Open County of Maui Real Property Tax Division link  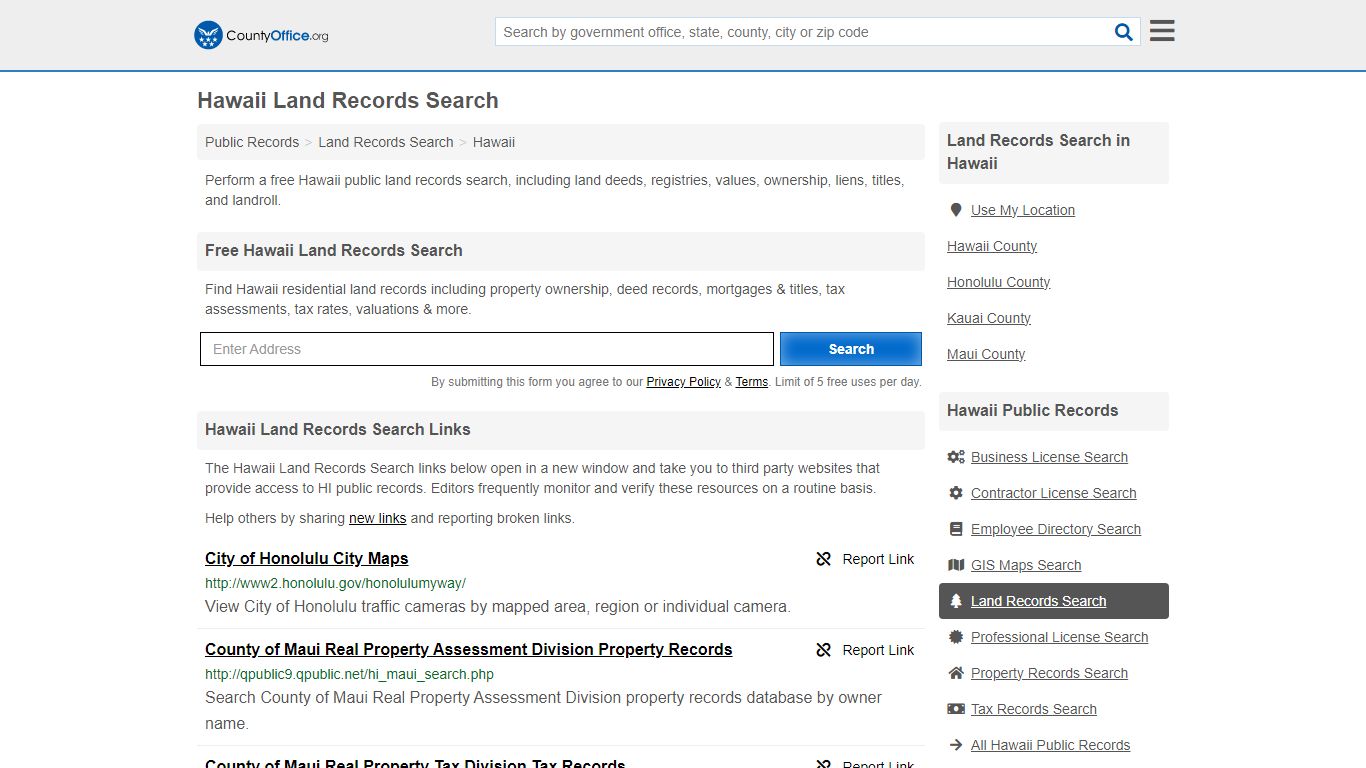[415, 762]
